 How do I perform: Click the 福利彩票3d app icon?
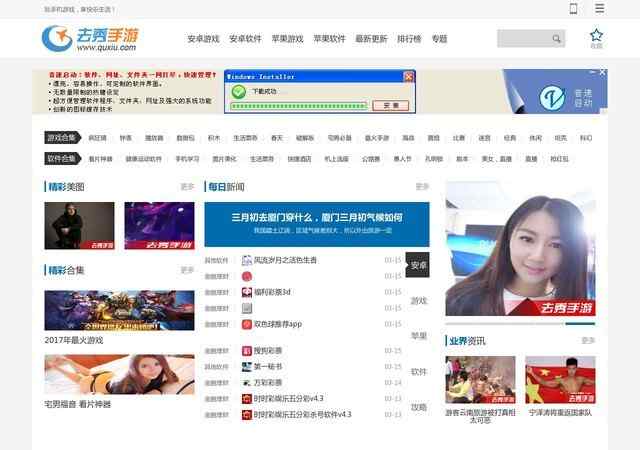pyautogui.click(x=247, y=292)
